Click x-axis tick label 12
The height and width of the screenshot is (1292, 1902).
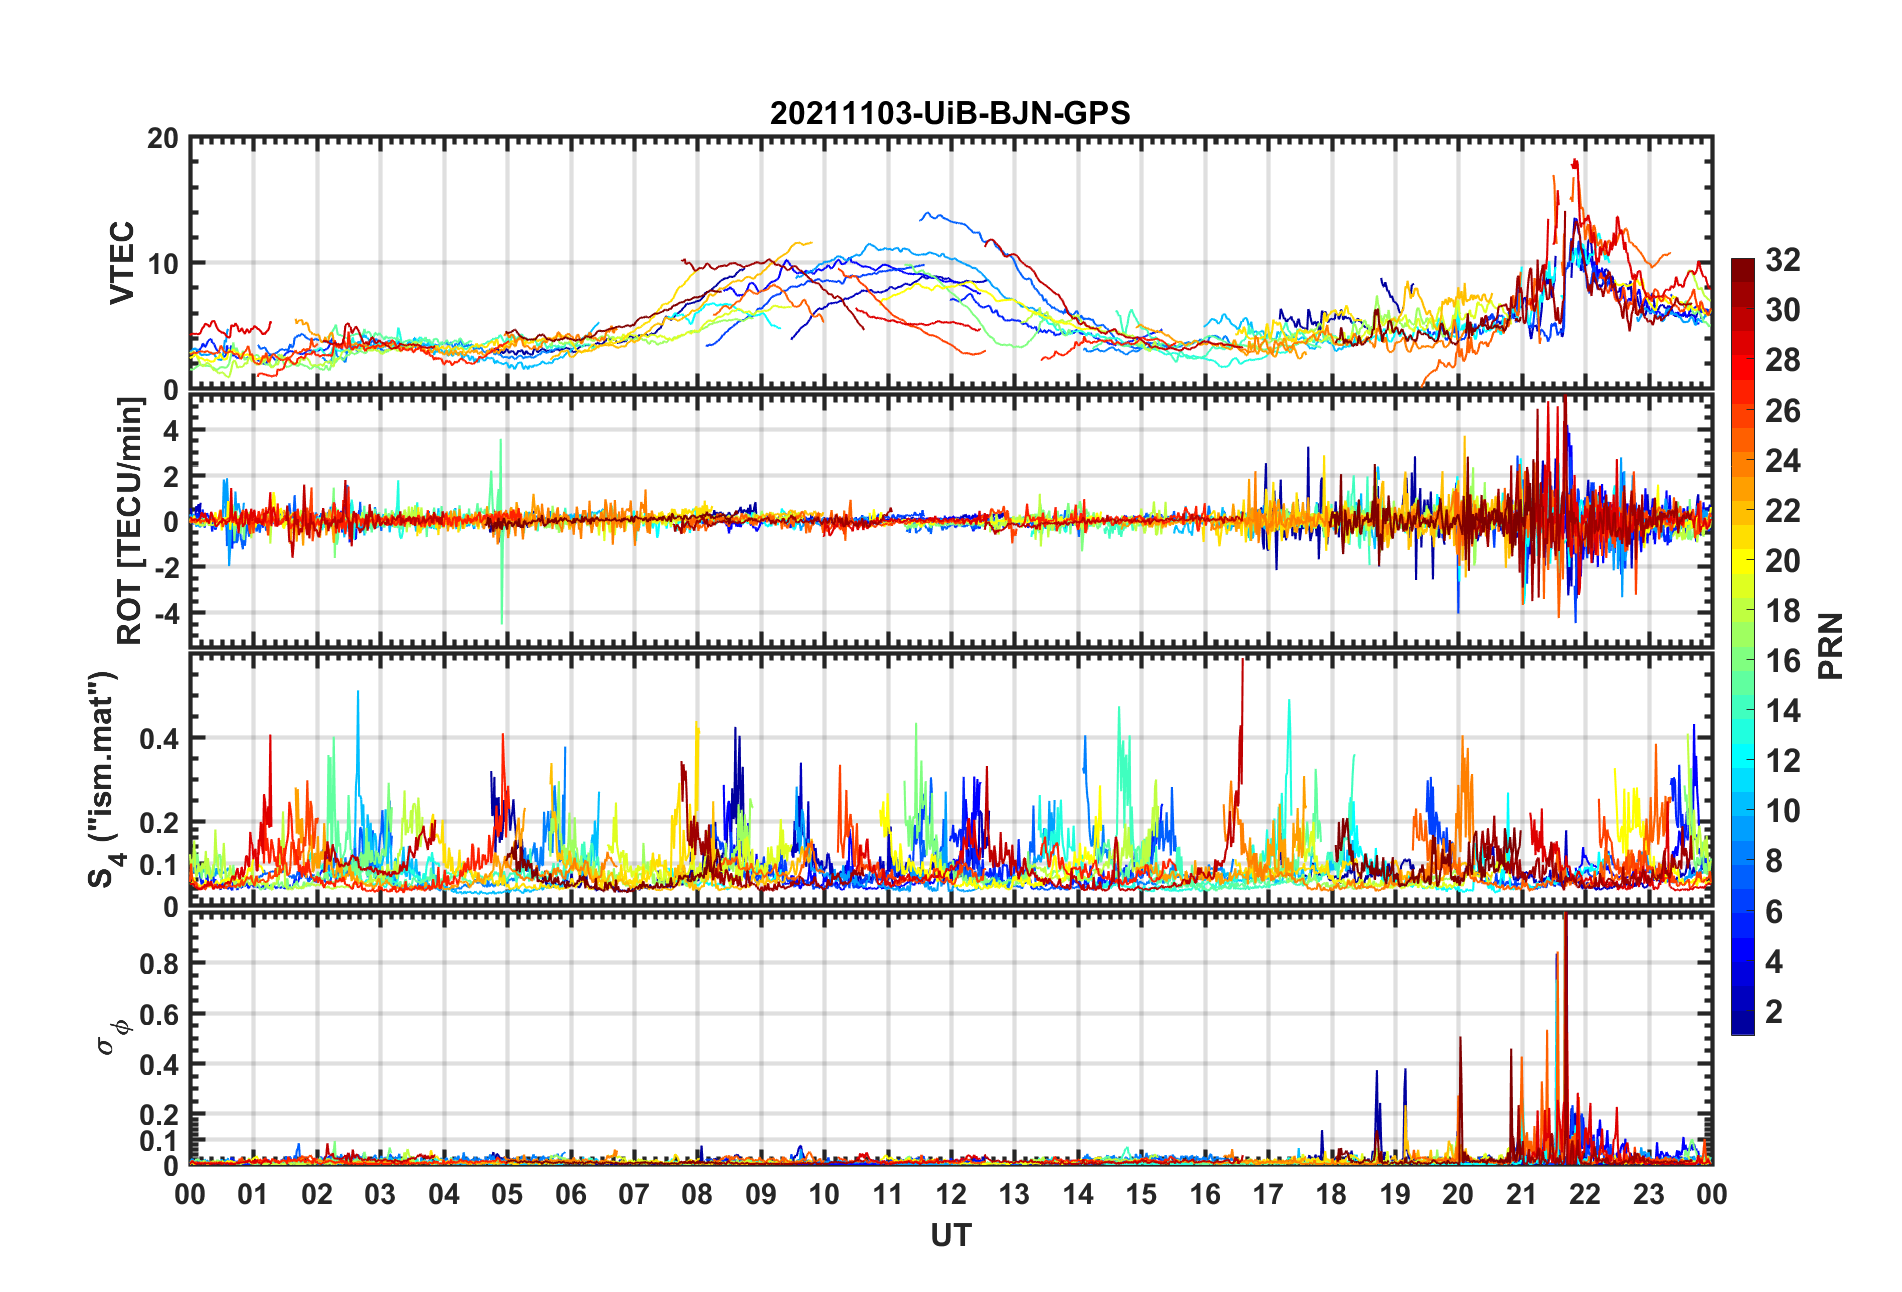click(951, 1194)
